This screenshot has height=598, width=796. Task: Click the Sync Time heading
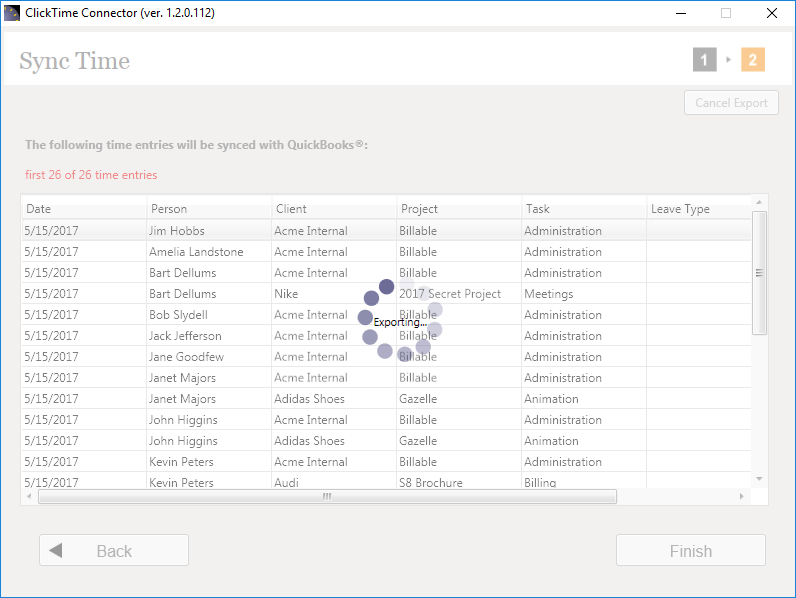click(x=75, y=61)
